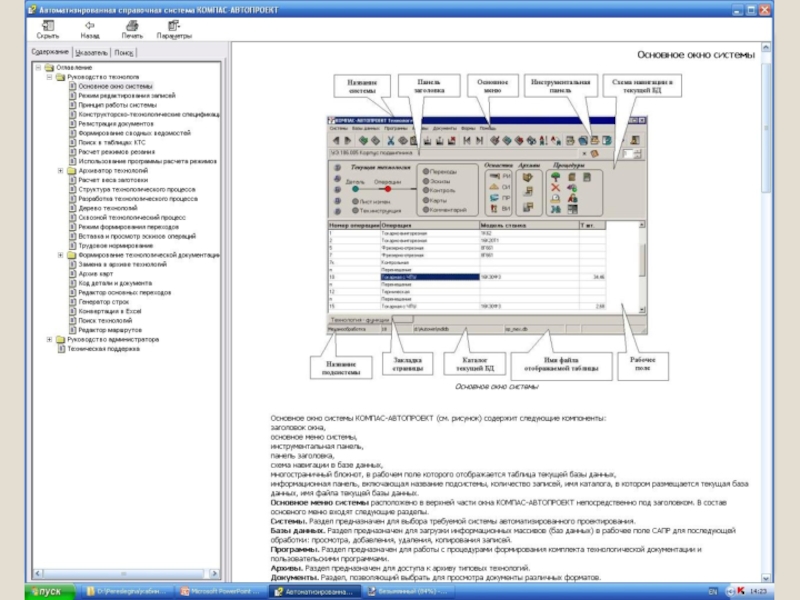Click the Печать printer icon
This screenshot has width=800, height=600.
click(132, 24)
